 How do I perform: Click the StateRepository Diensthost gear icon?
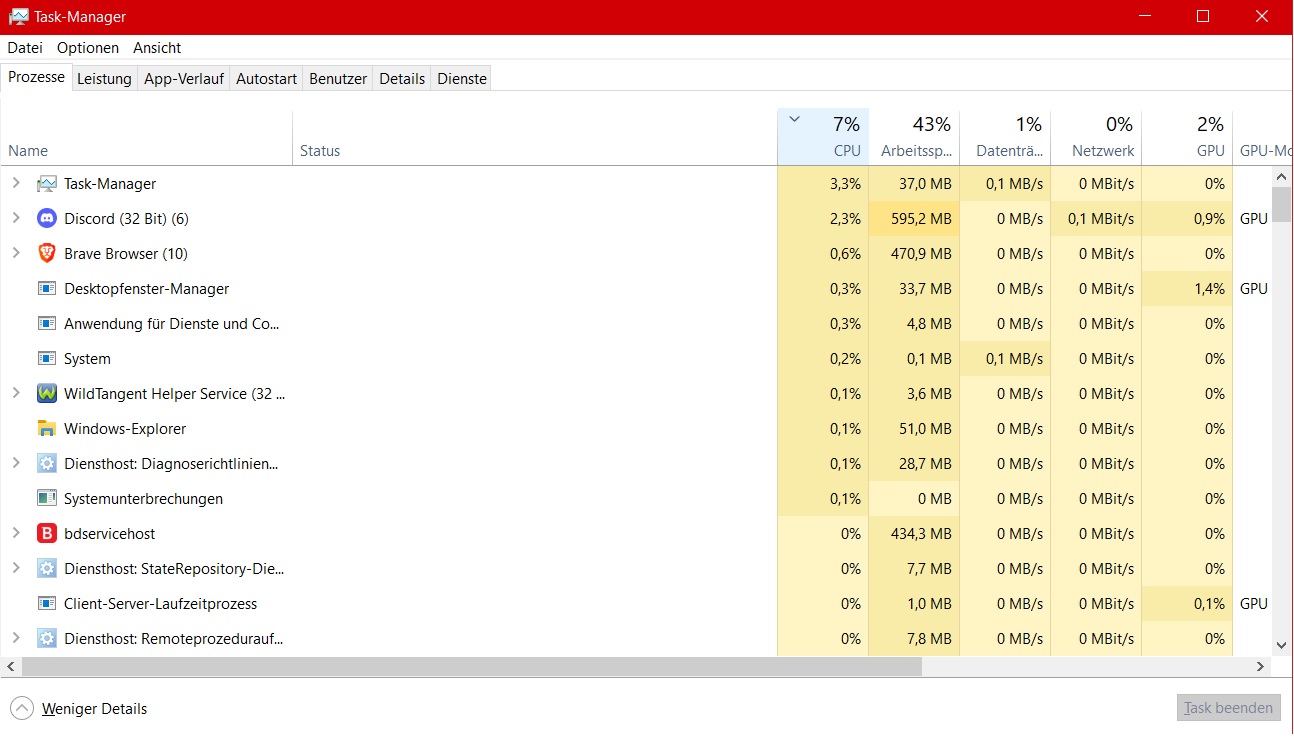coord(47,569)
